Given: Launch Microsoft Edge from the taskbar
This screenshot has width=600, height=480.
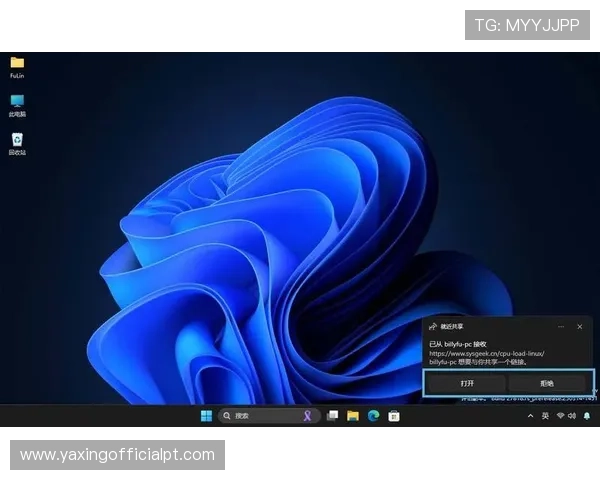Looking at the screenshot, I should point(373,416).
